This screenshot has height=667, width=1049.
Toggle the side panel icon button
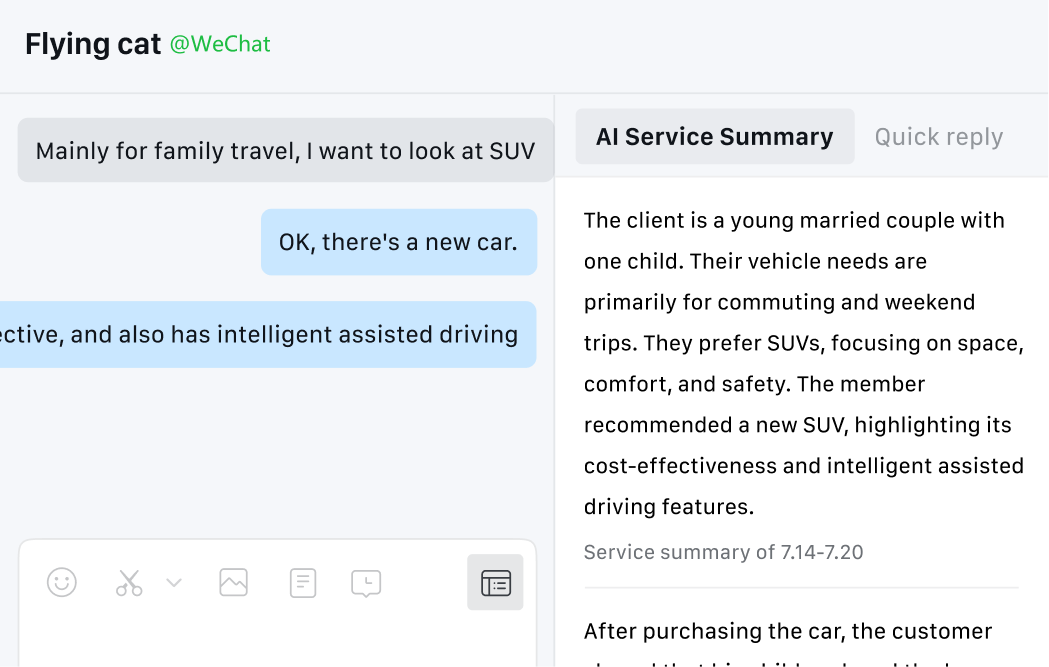pyautogui.click(x=495, y=582)
